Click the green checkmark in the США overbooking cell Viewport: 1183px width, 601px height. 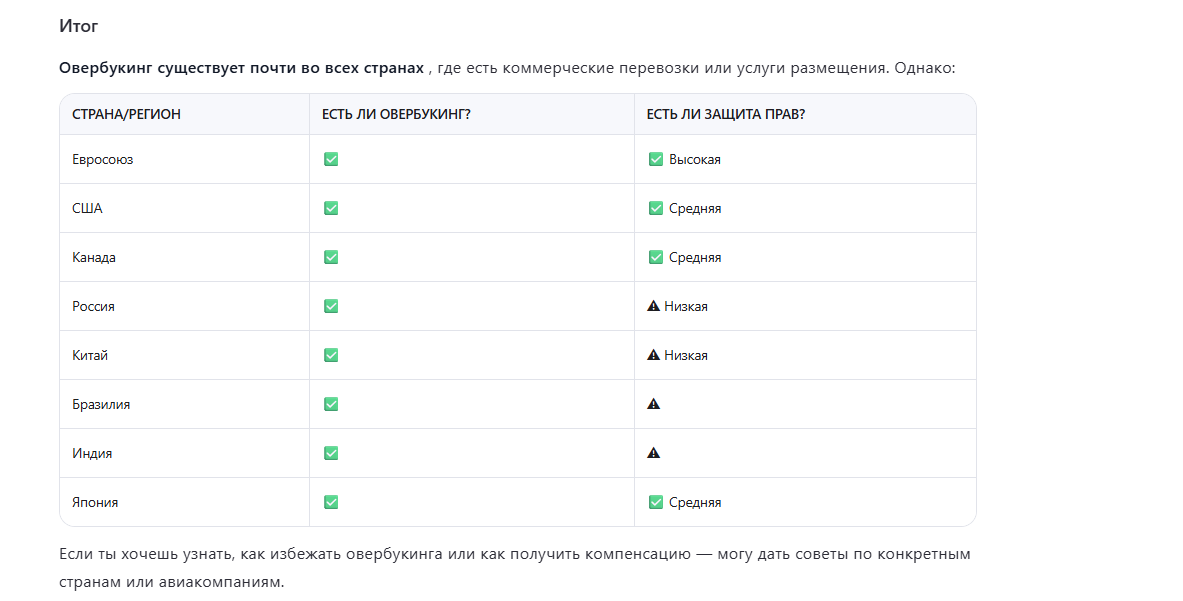[x=331, y=208]
